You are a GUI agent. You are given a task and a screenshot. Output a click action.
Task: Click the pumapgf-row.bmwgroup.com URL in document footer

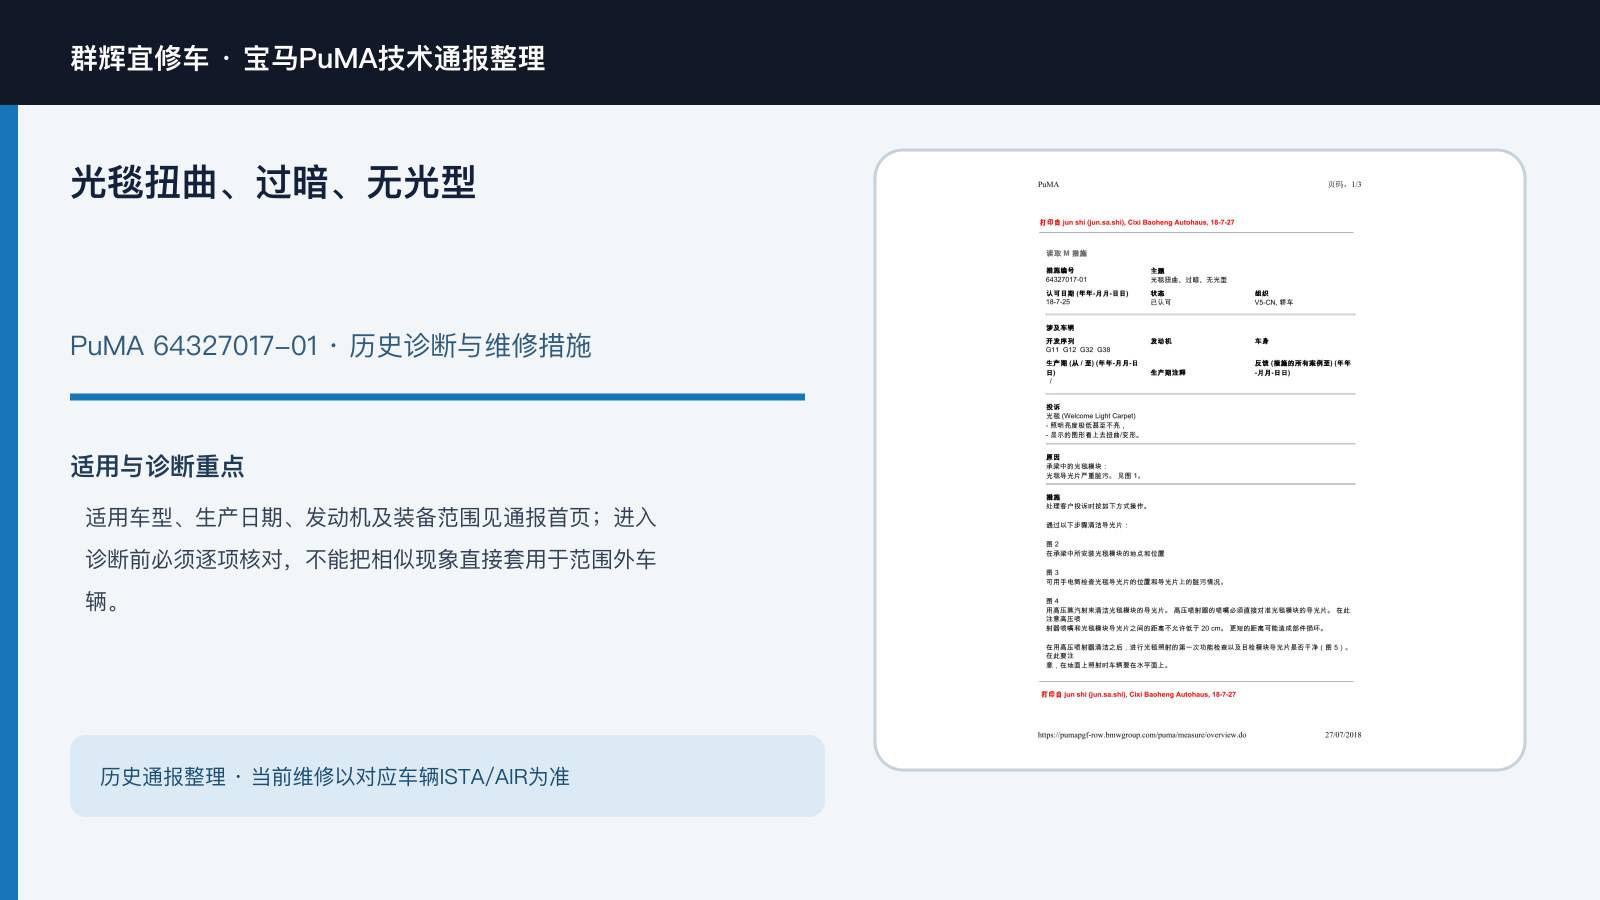coord(1141,735)
